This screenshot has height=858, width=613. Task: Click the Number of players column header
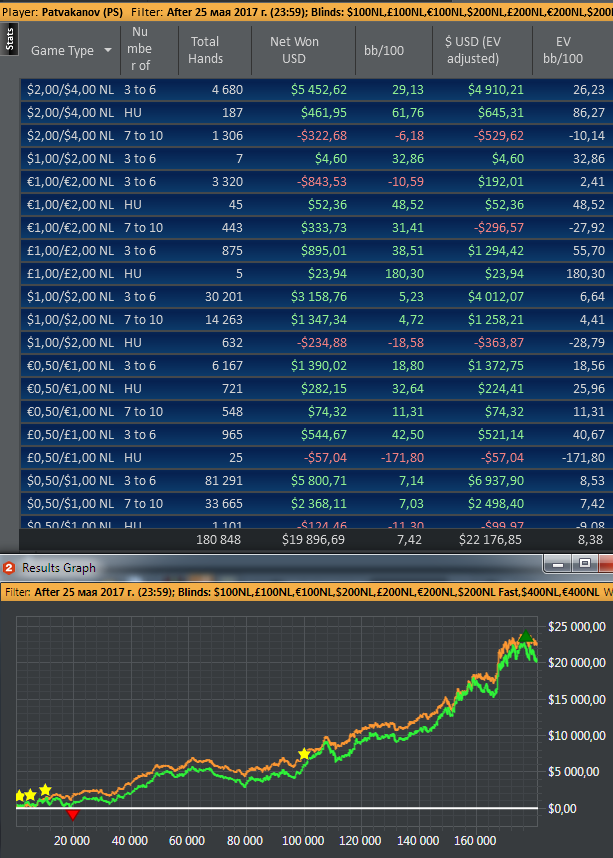coord(140,49)
